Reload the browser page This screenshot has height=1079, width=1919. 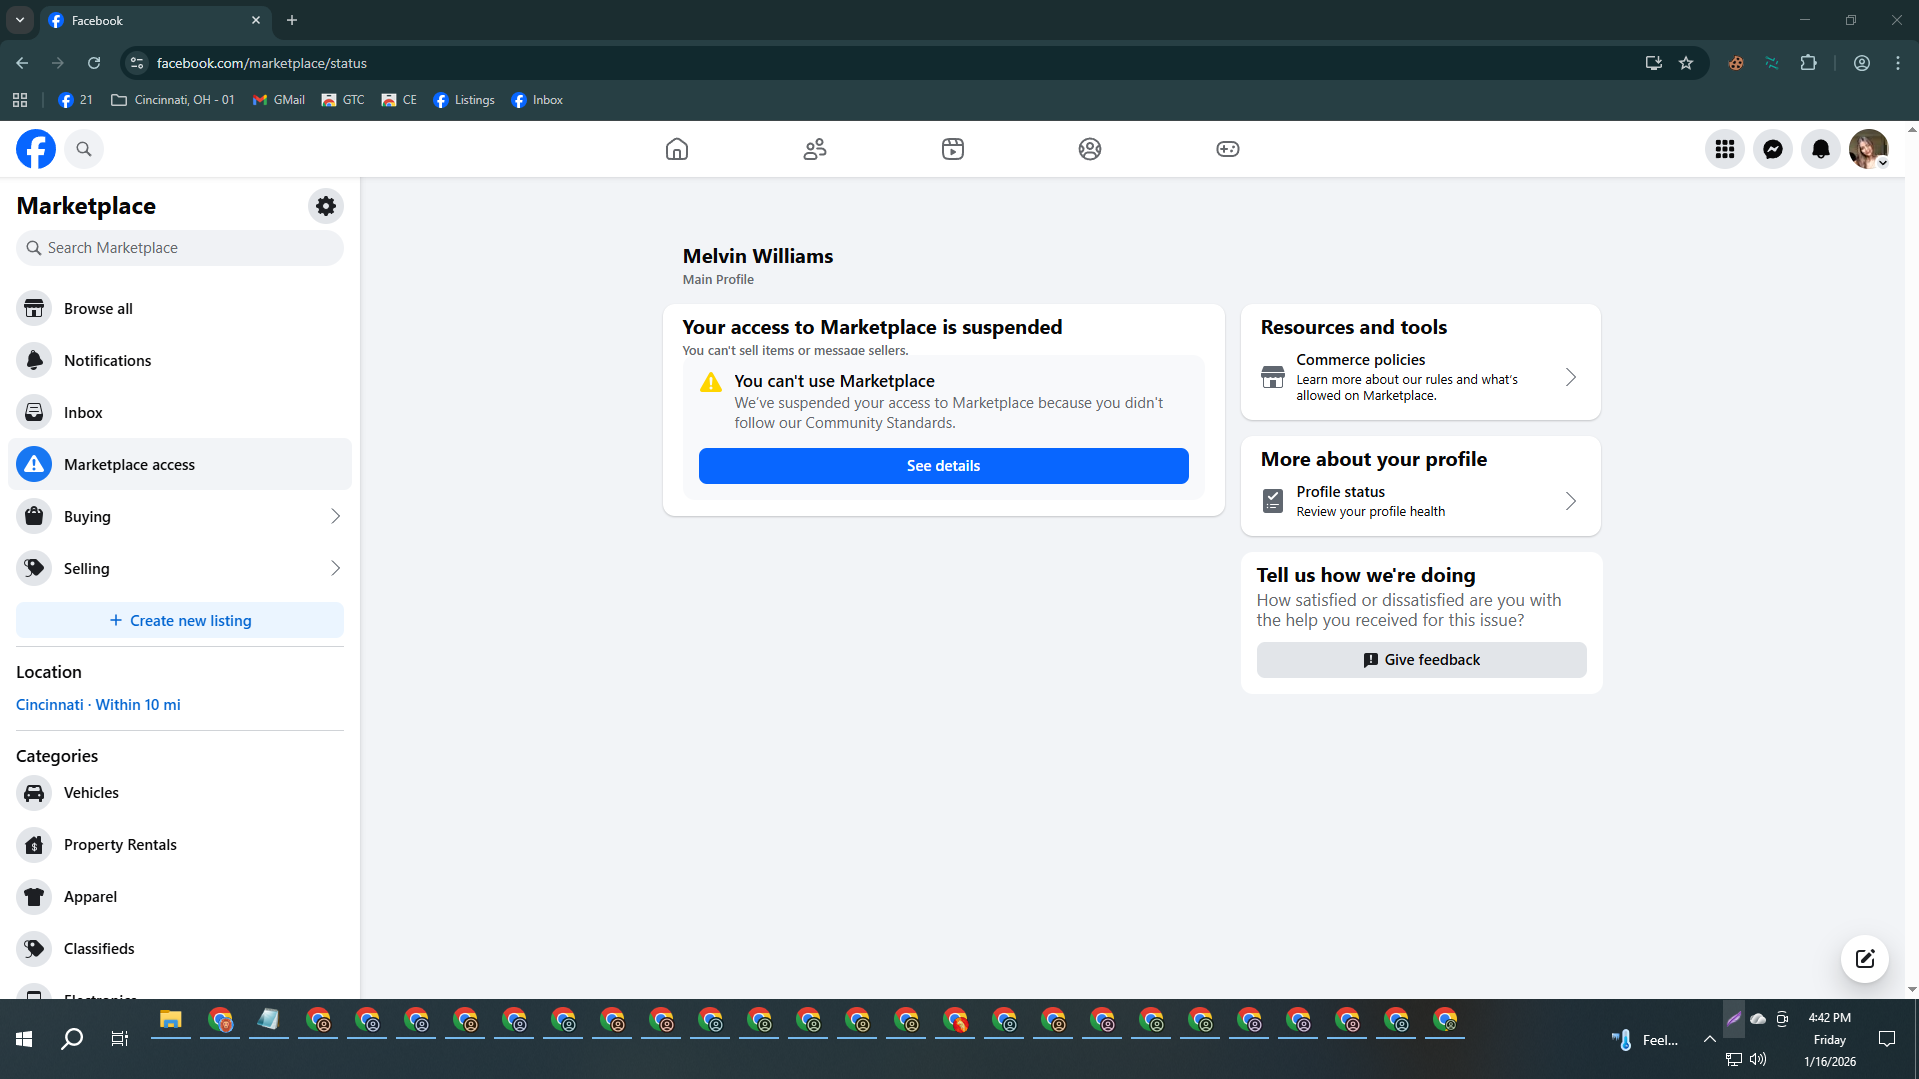click(x=94, y=63)
